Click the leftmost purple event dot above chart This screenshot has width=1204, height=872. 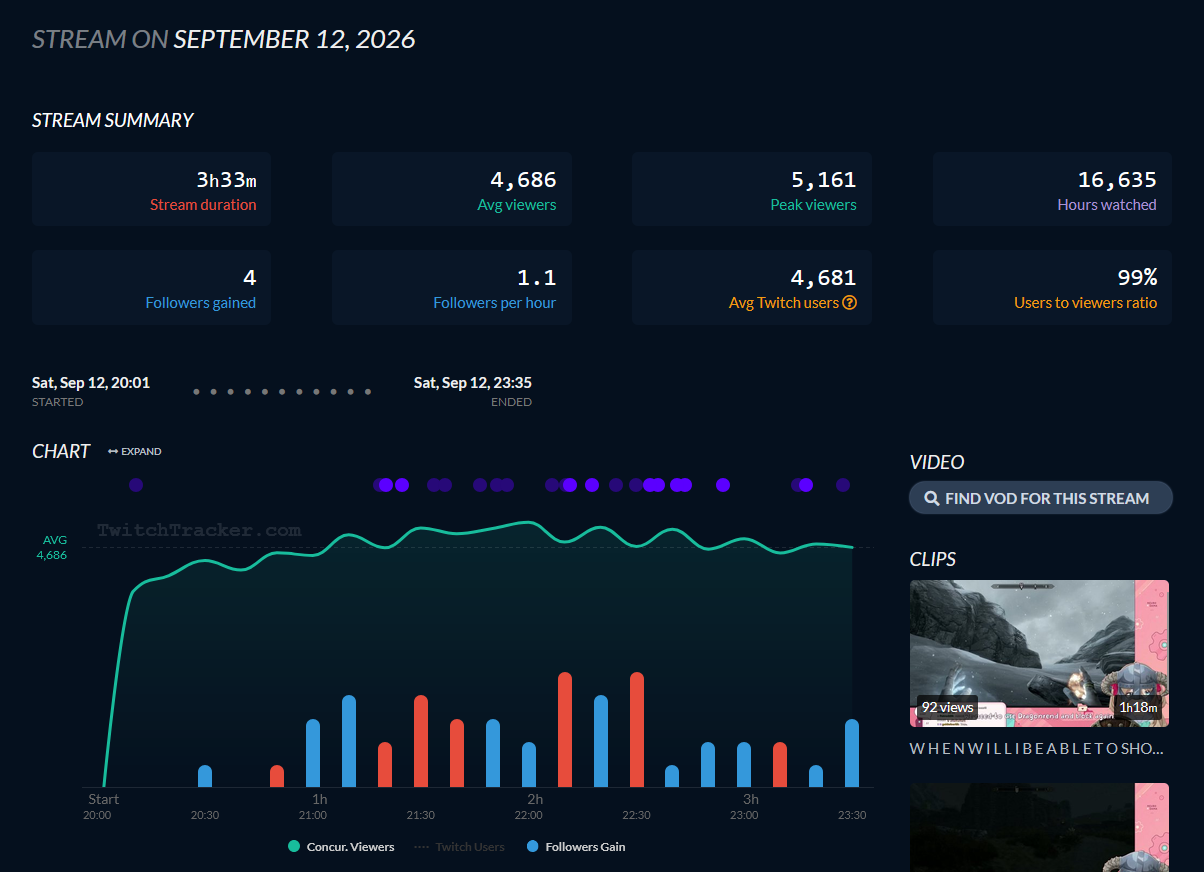[136, 485]
